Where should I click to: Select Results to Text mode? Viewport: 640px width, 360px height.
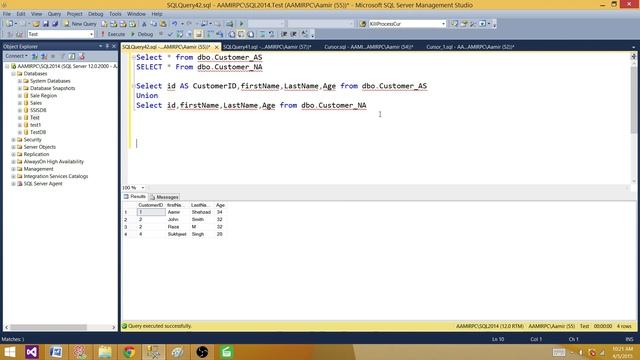(x=231, y=34)
